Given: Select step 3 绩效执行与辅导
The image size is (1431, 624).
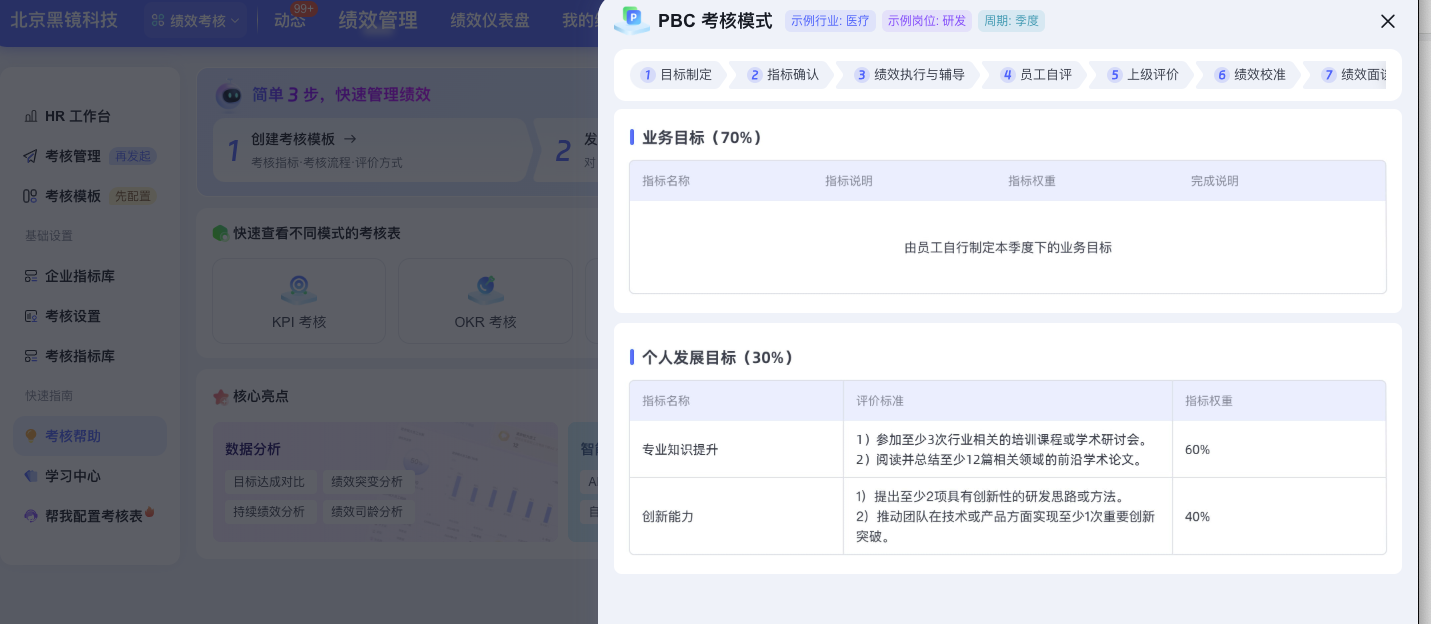Looking at the screenshot, I should [910, 75].
